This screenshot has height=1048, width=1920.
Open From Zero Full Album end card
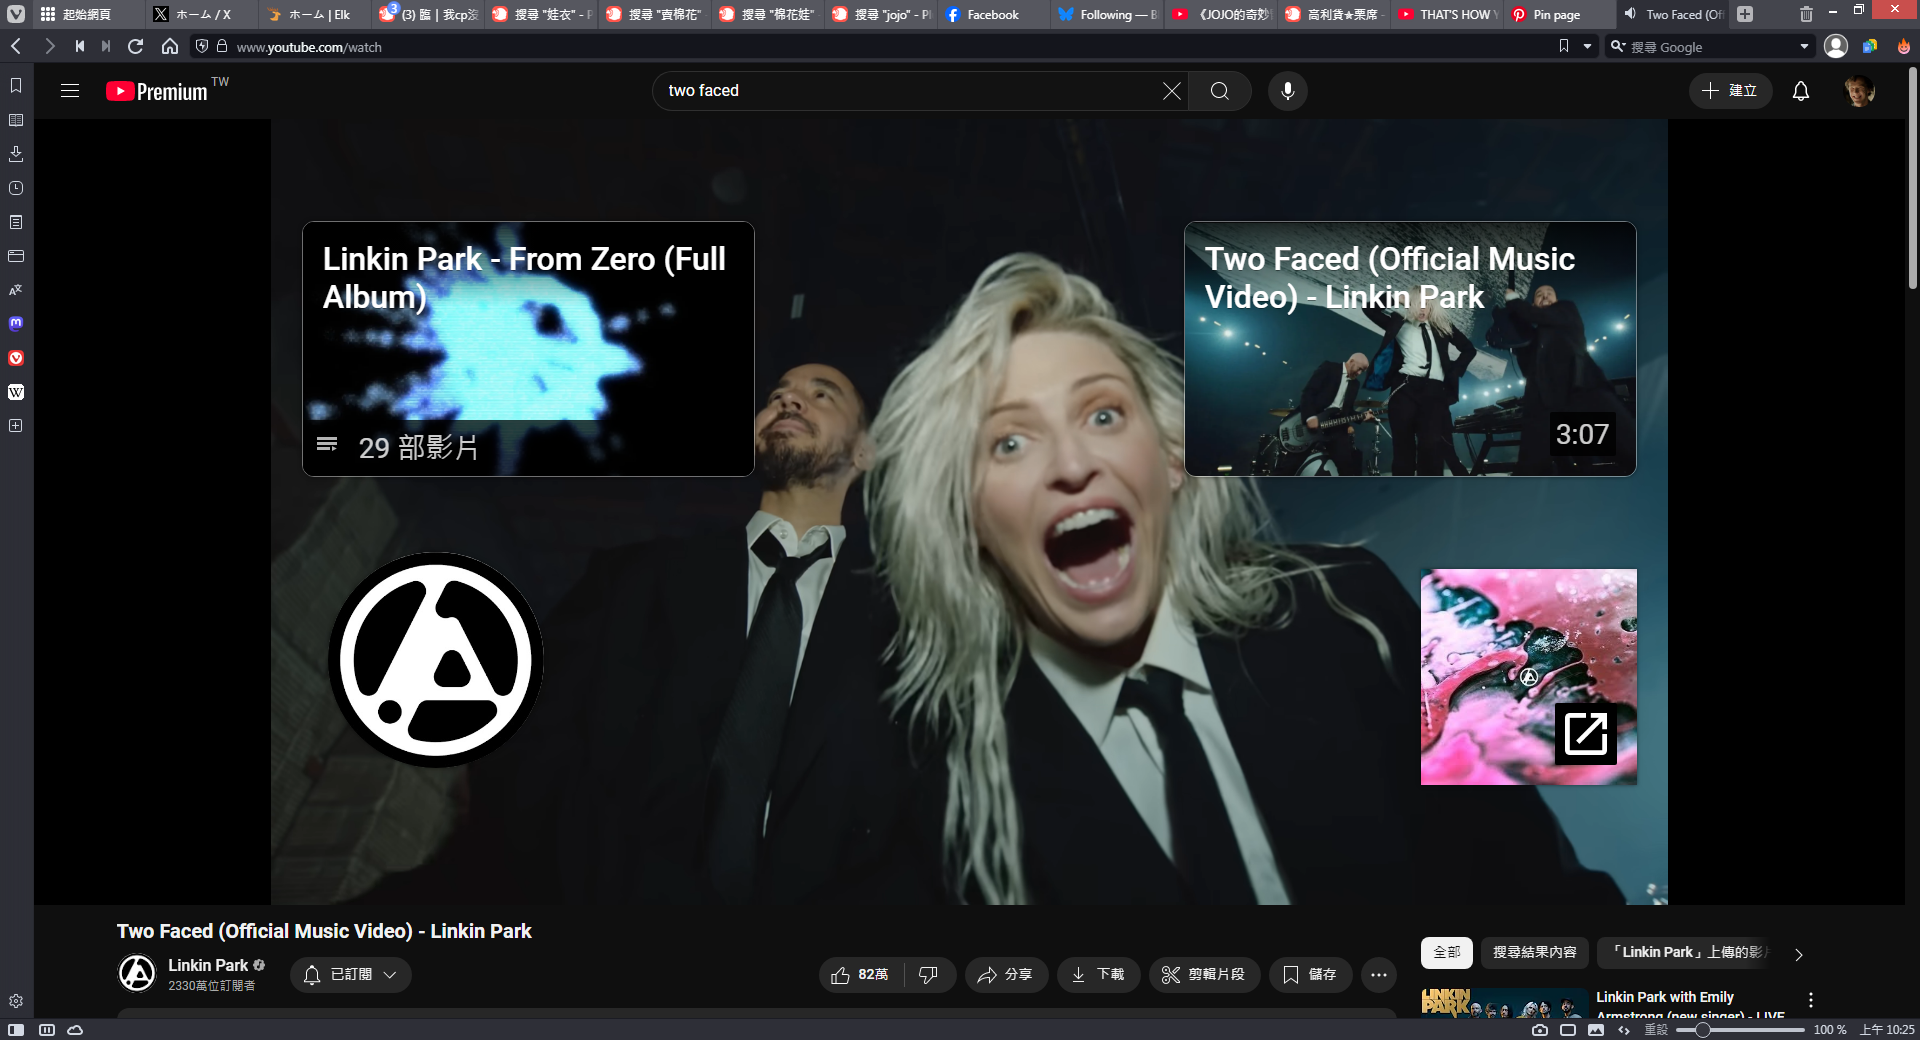point(528,349)
